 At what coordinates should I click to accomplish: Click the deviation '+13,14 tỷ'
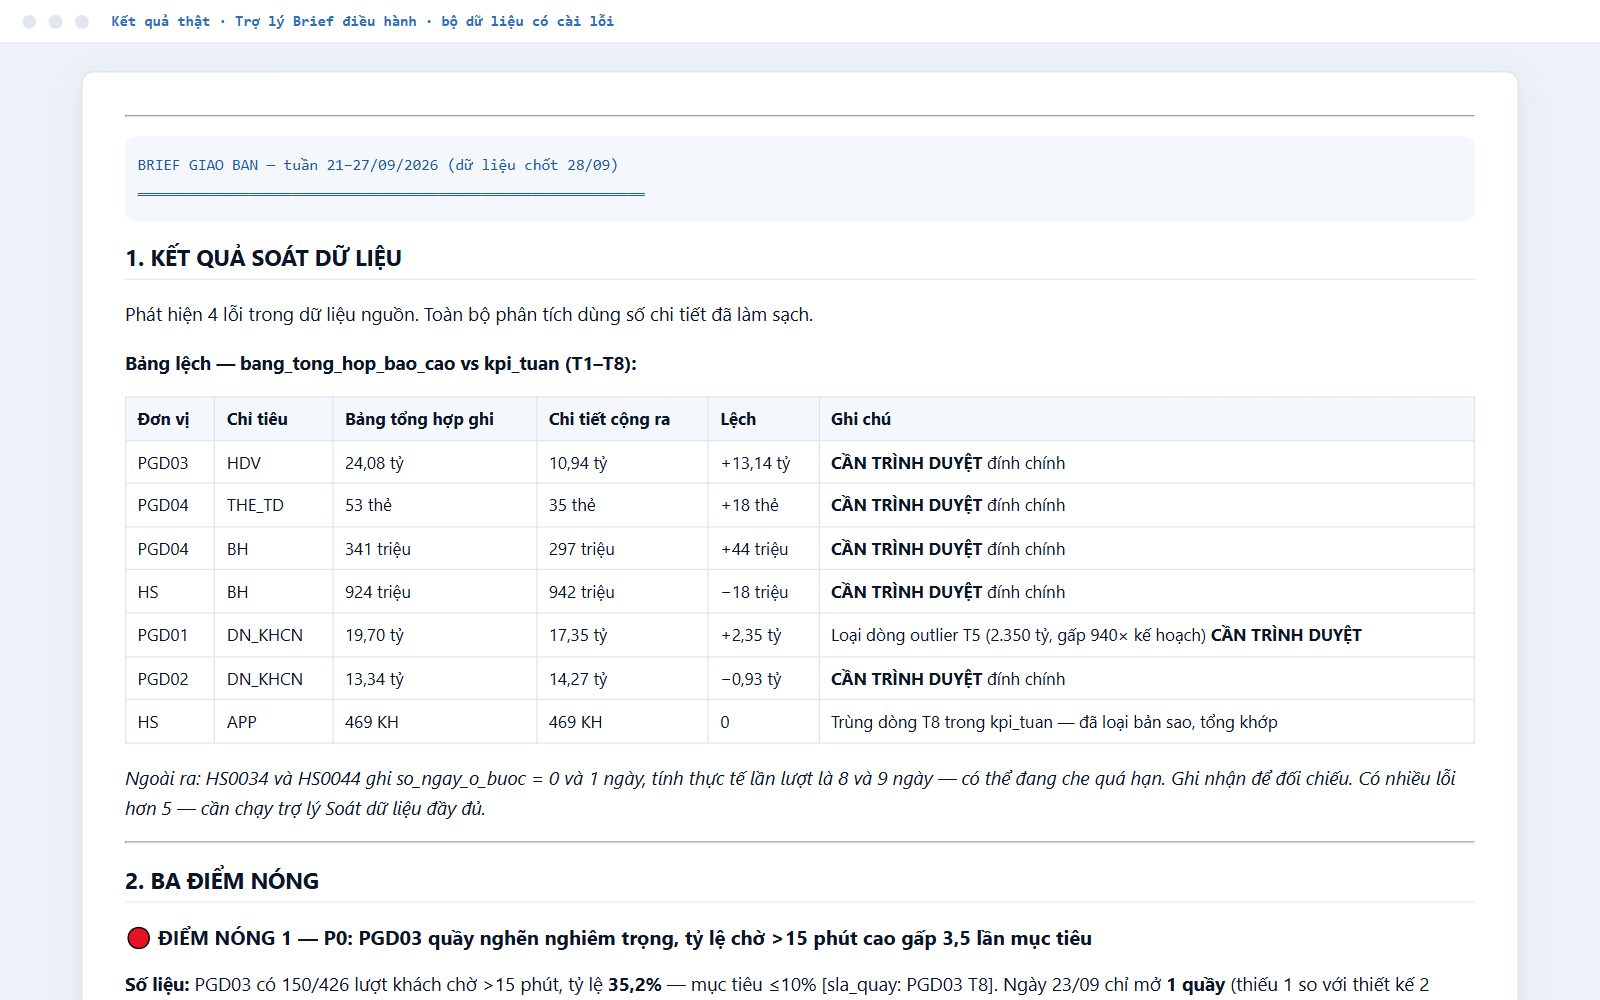[x=755, y=463]
